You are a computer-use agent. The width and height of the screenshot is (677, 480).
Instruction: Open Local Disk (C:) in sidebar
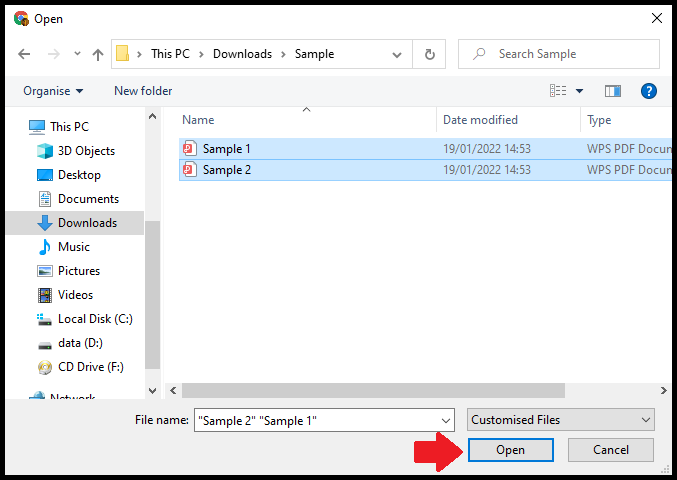click(x=95, y=319)
